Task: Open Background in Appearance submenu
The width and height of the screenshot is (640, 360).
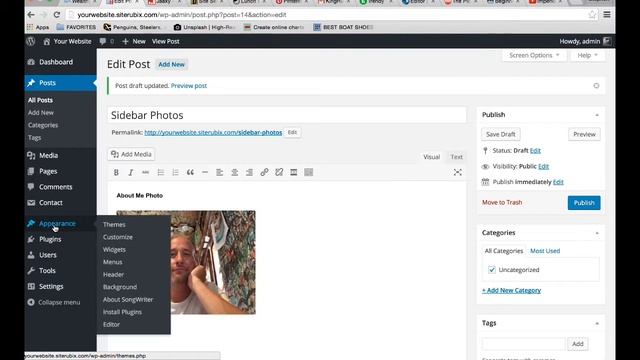Action: click(x=120, y=287)
